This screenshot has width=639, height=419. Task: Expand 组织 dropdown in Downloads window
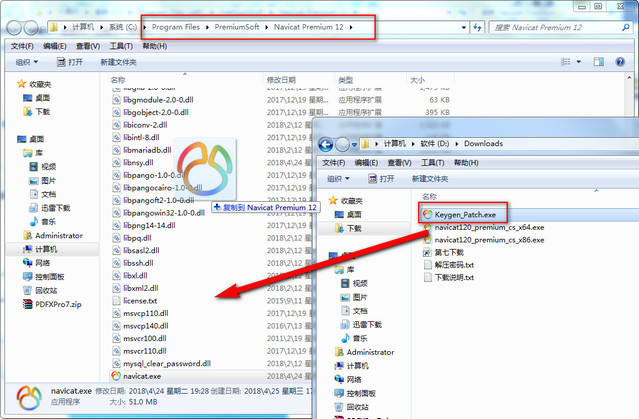point(338,179)
